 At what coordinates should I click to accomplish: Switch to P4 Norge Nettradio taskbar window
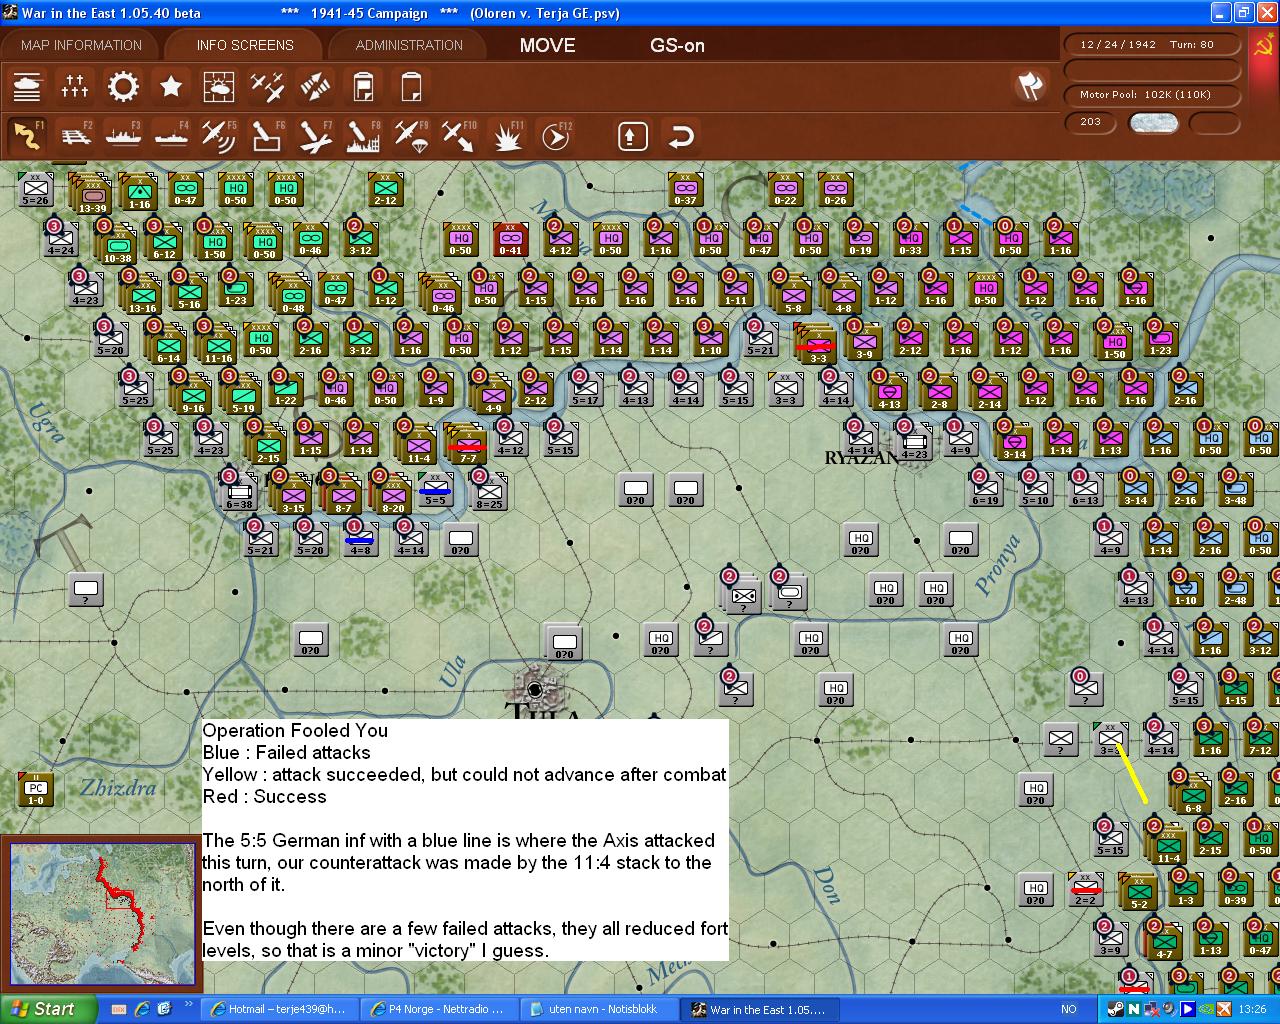tap(438, 1009)
